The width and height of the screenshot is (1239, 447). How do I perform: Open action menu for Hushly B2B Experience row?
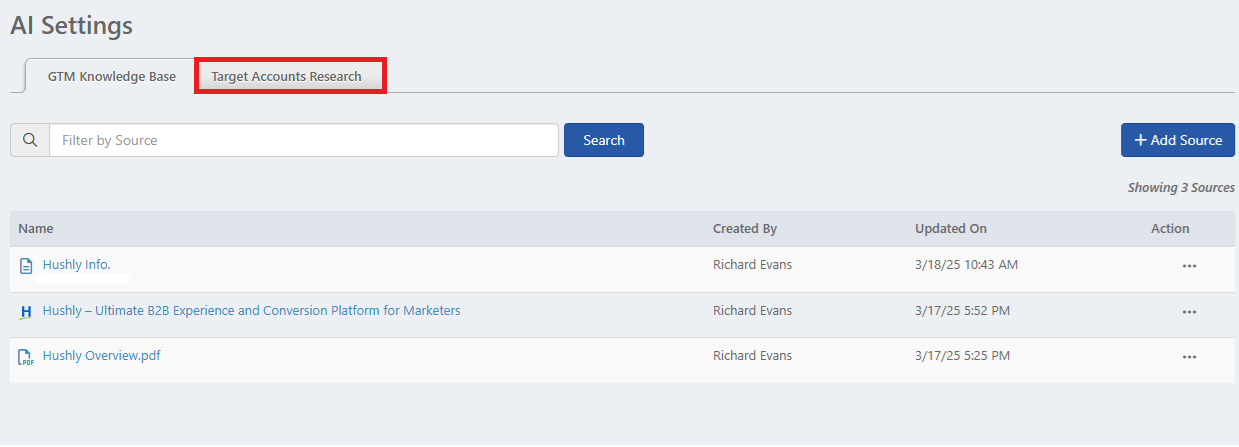click(1189, 312)
